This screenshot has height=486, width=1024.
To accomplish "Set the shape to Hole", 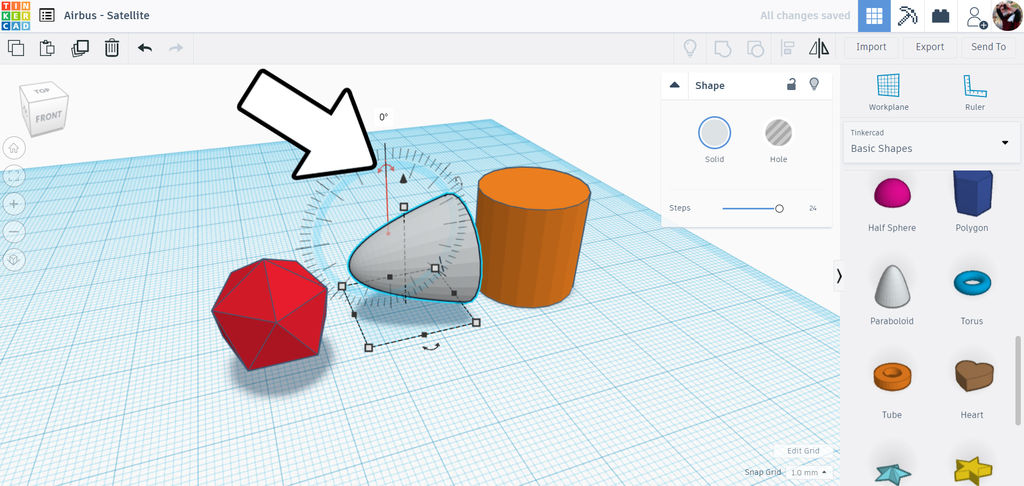I will point(778,133).
